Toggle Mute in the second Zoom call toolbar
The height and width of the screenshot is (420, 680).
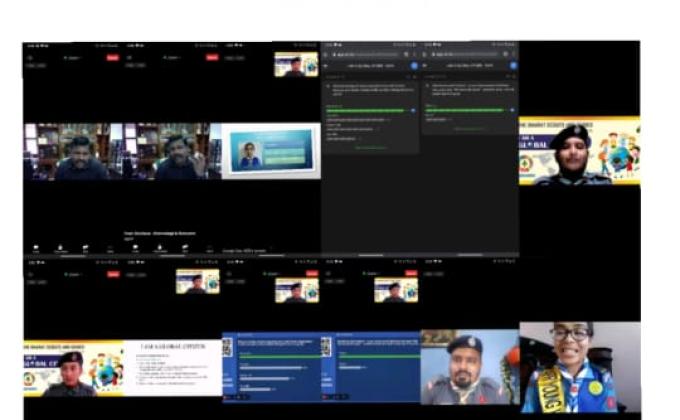(134, 247)
